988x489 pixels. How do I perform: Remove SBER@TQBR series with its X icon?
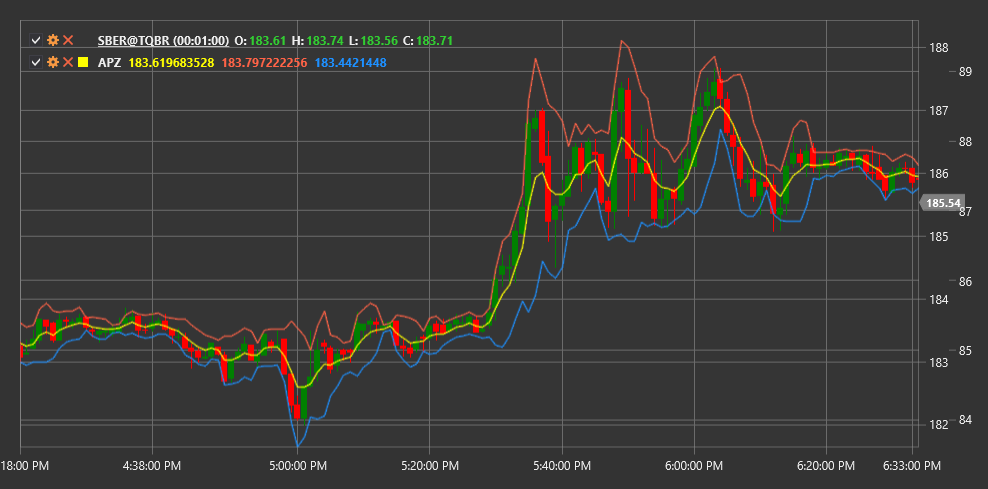pyautogui.click(x=68, y=41)
